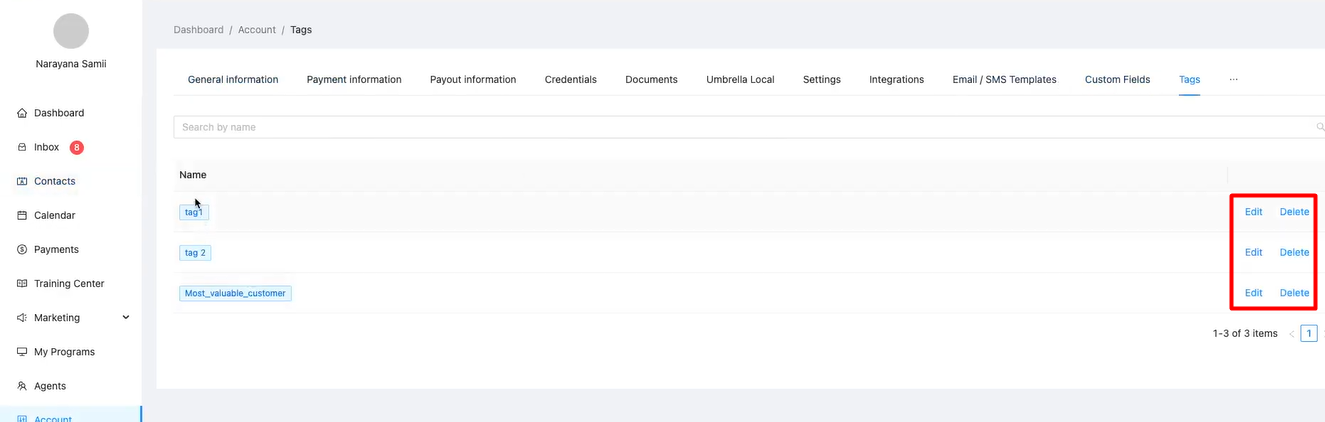Screen dimensions: 1325x422
Task: Edit the Most_valuable_customer tag
Action: (x=1253, y=293)
